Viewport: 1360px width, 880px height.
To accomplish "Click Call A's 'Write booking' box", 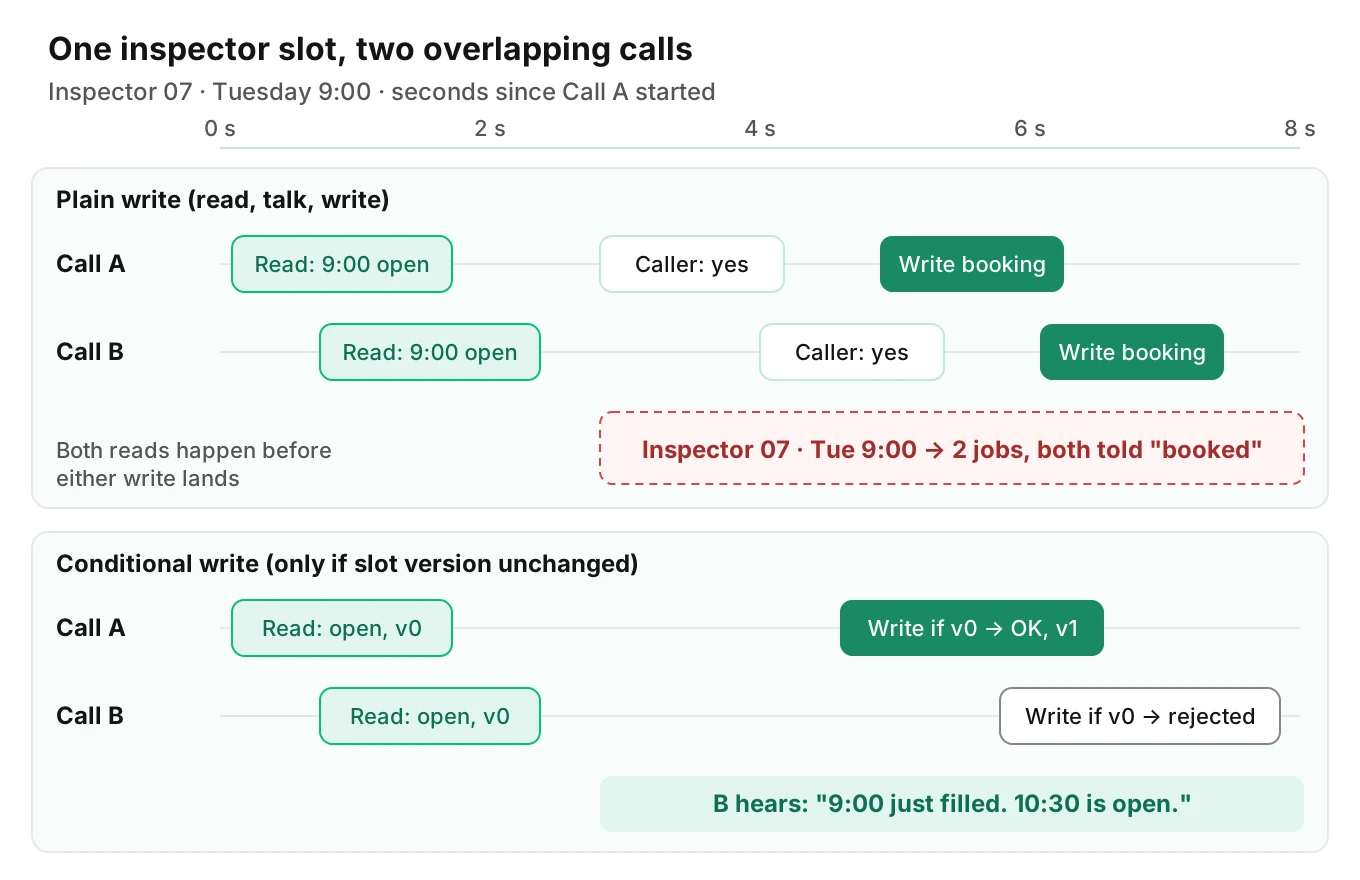I will click(972, 264).
